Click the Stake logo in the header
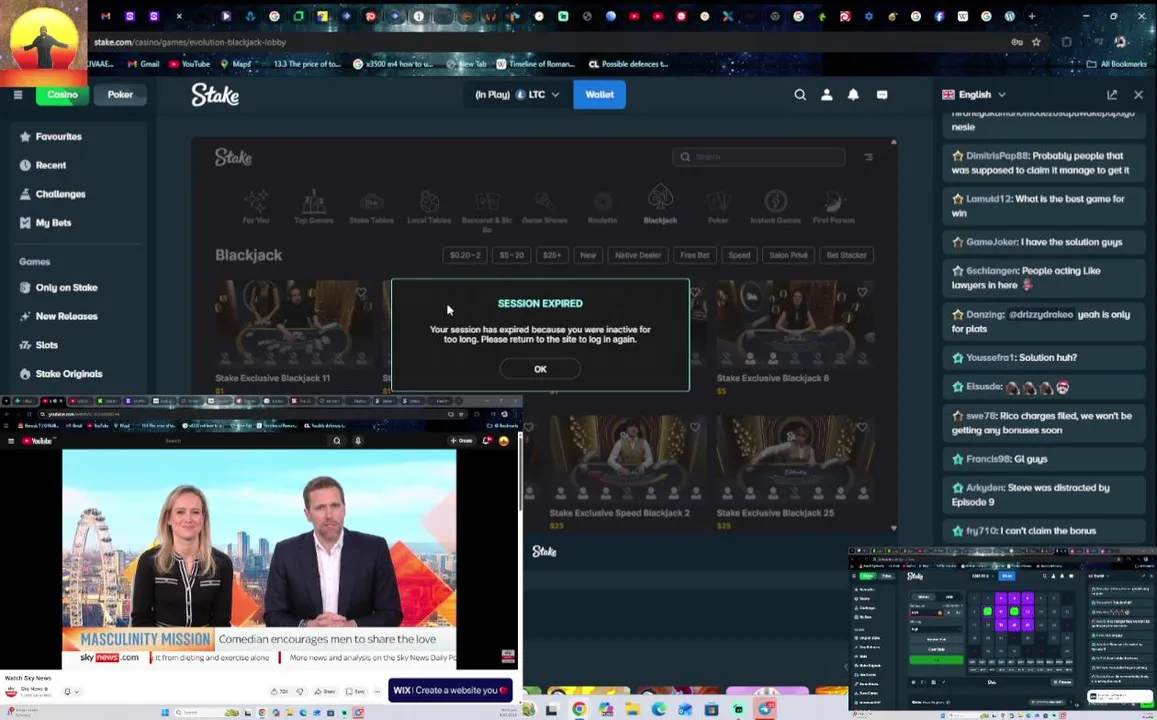Viewport: 1157px width, 720px height. pyautogui.click(x=215, y=94)
